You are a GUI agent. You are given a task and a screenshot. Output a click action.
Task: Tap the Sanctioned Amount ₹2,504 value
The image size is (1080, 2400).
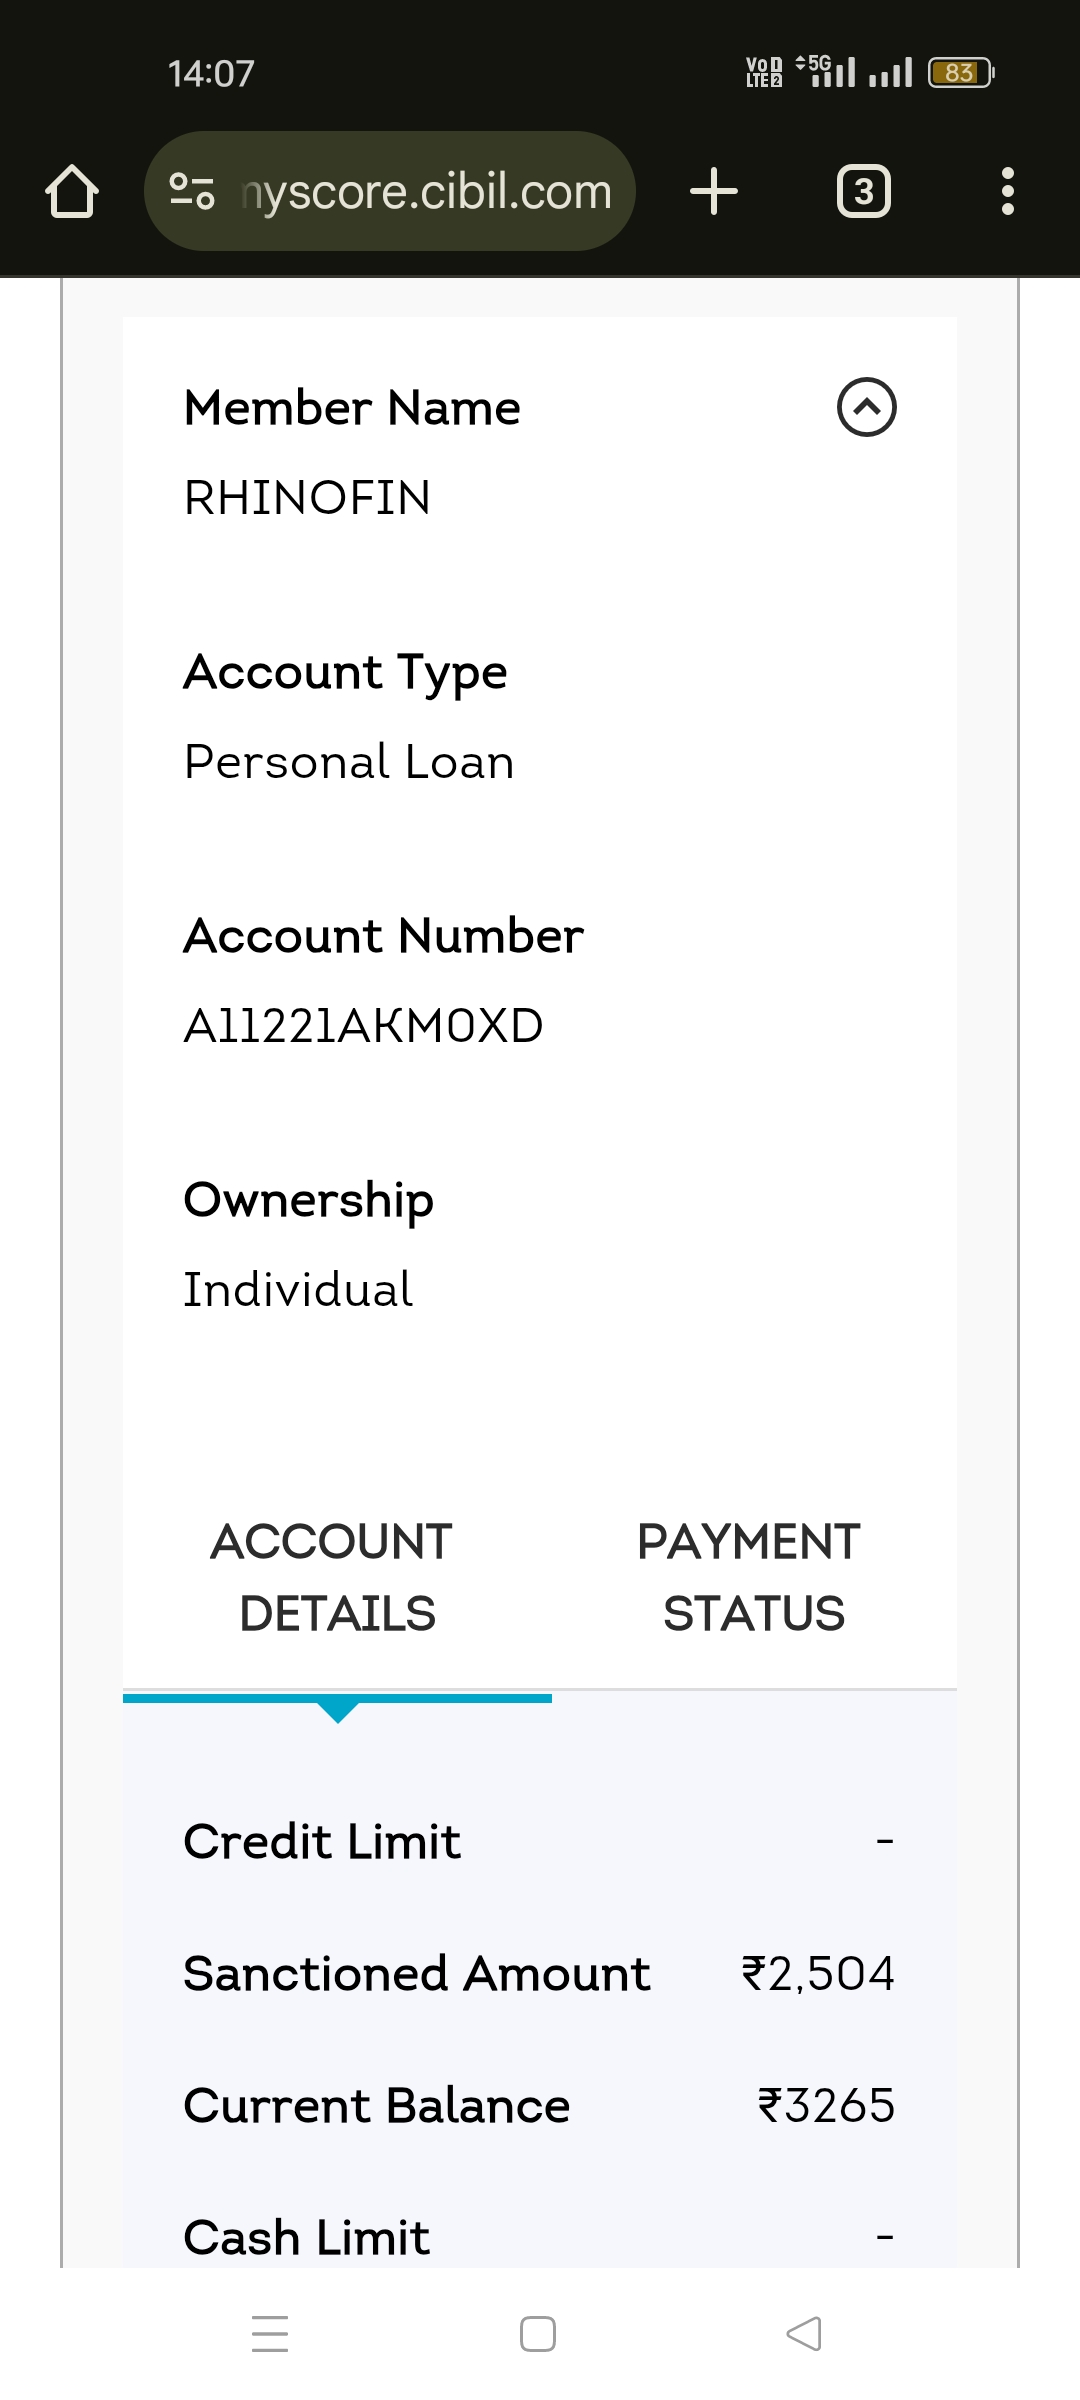point(817,1974)
